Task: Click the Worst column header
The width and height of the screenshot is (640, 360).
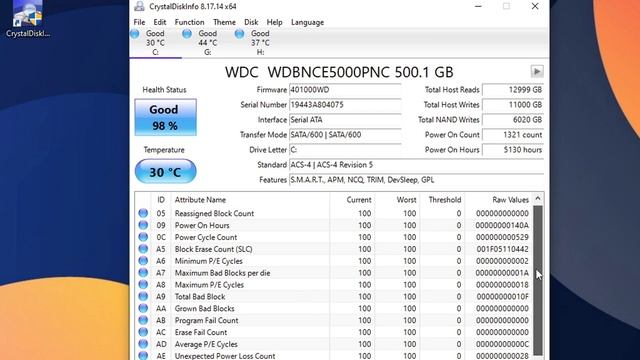Action: 397,200
